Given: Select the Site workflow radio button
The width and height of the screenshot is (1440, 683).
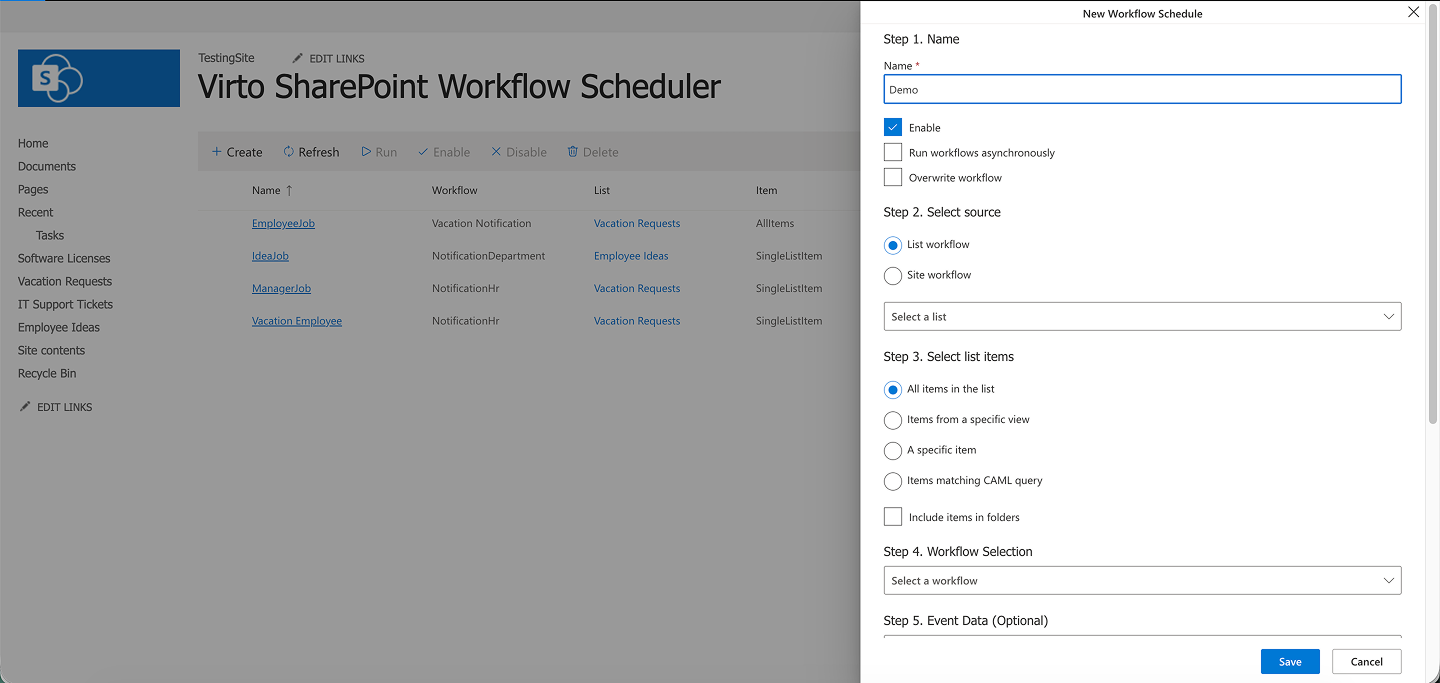Looking at the screenshot, I should [x=893, y=275].
